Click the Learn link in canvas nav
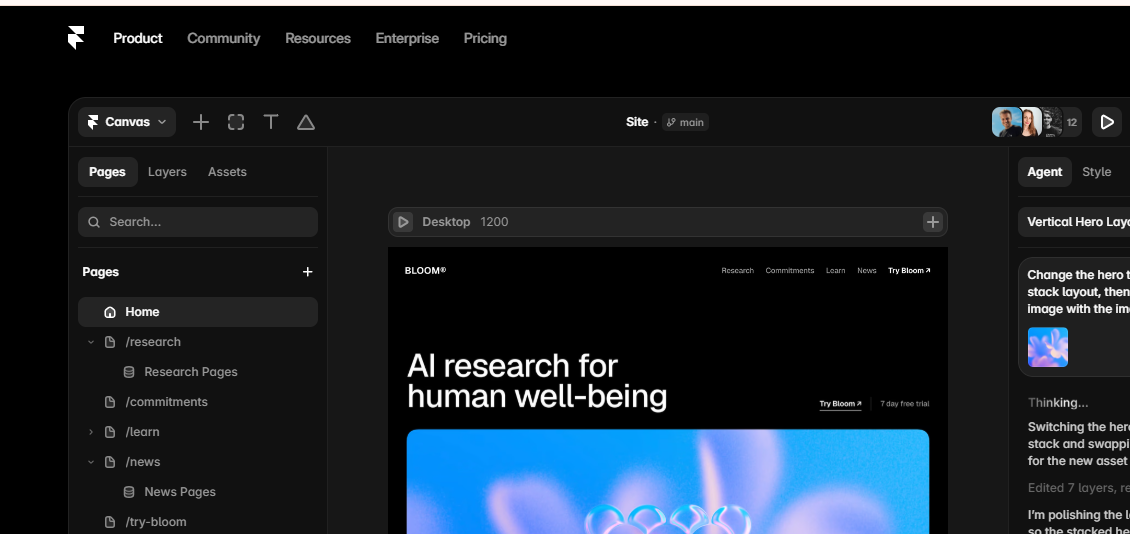Image resolution: width=1130 pixels, height=534 pixels. click(x=835, y=271)
